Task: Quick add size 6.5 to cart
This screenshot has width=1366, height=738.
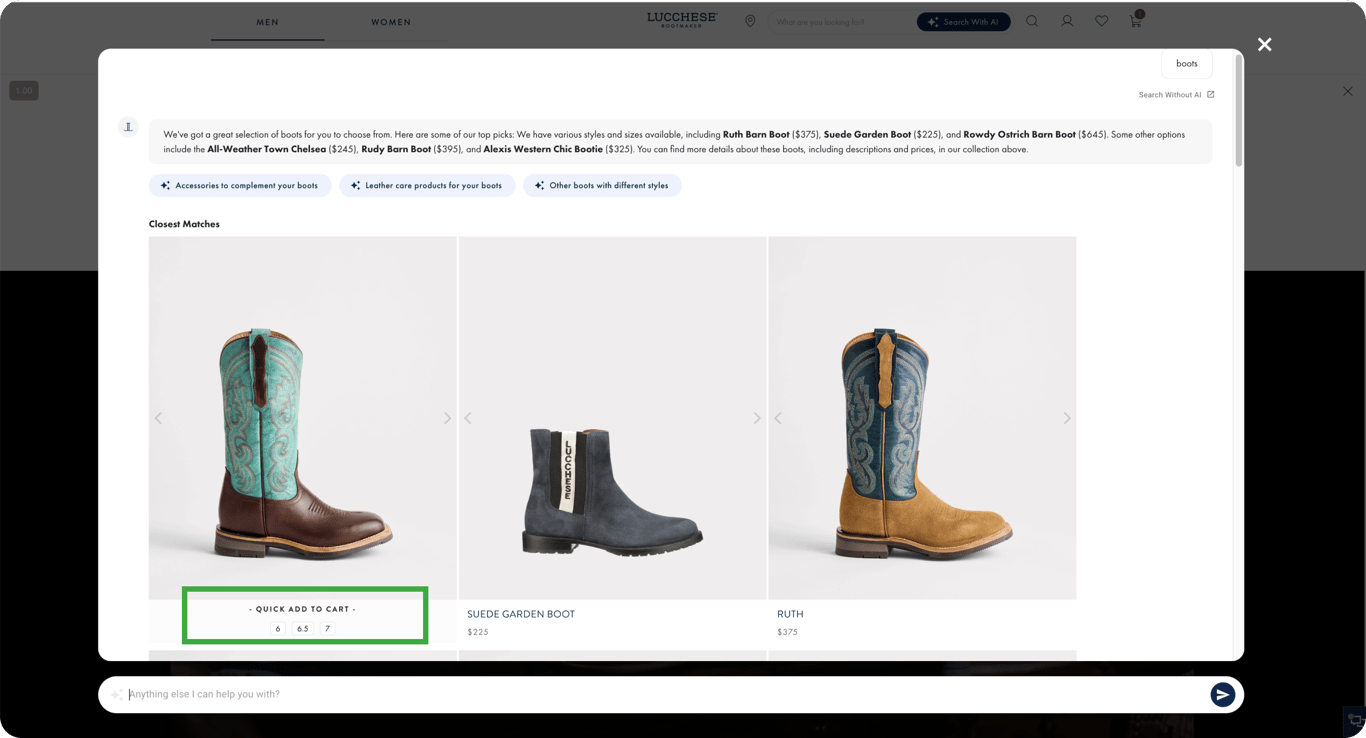Action: 302,629
